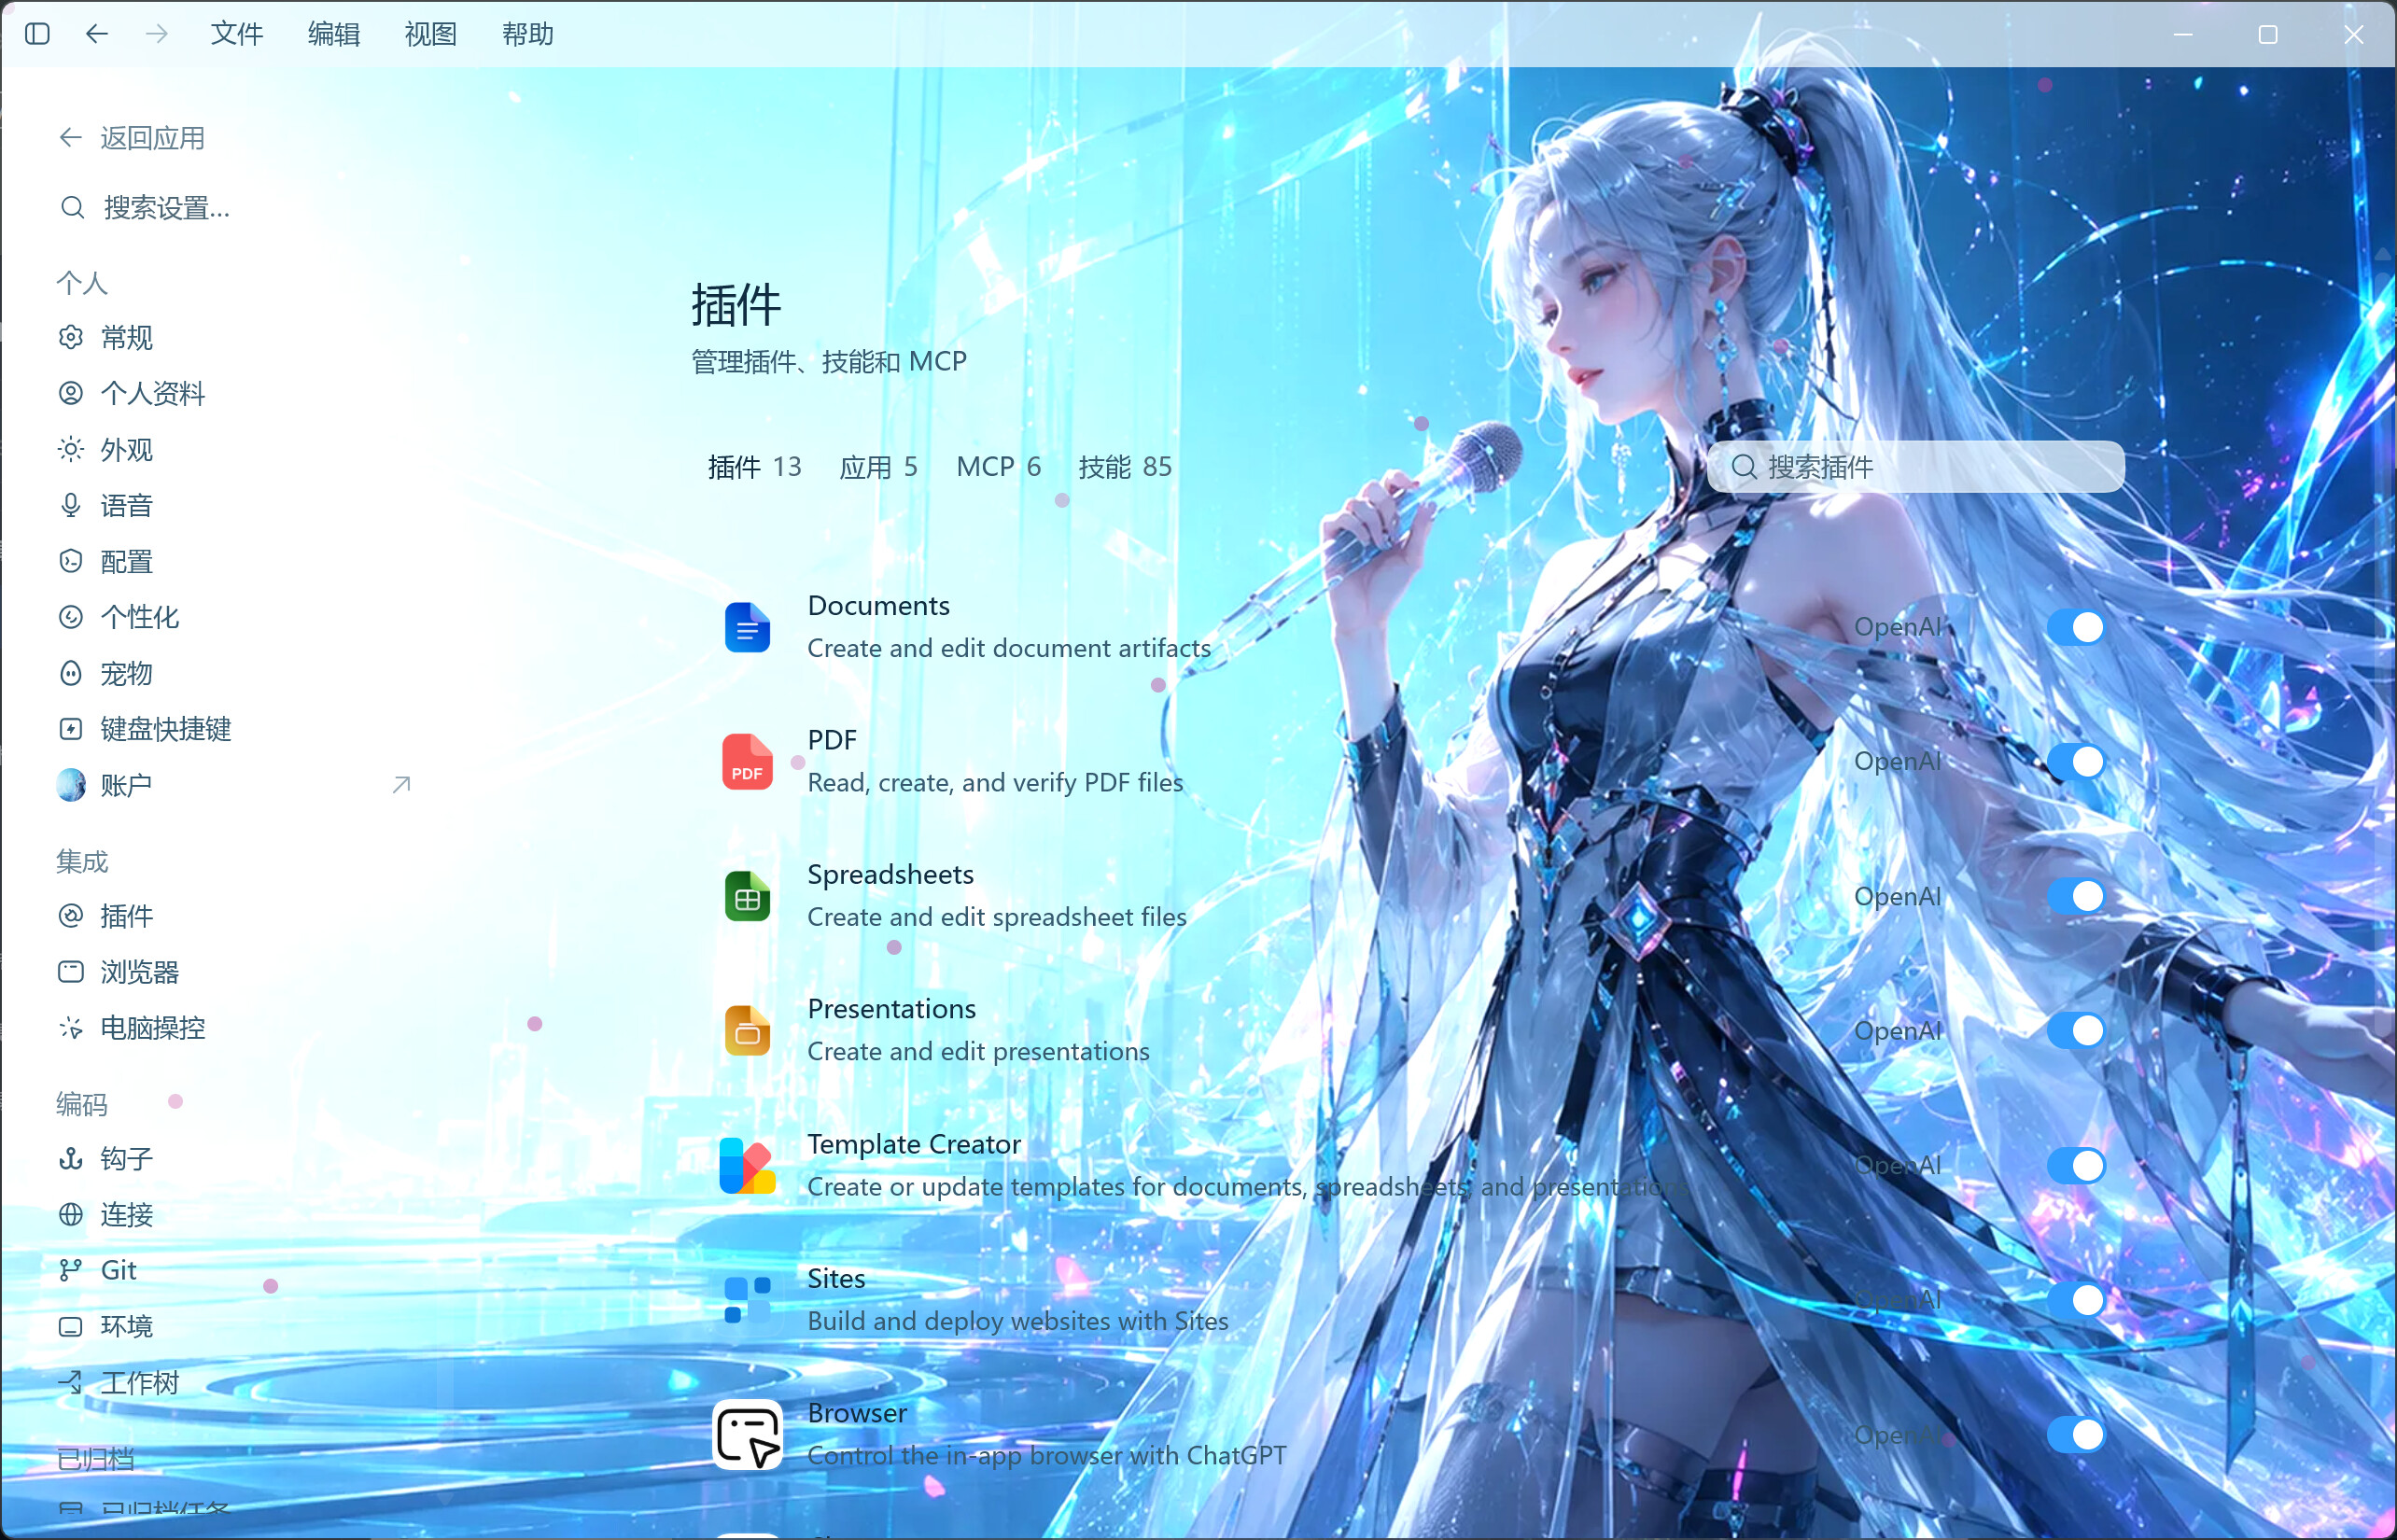Screen dimensions: 2397x1540
Task: Open the 编辑 menu
Action: click(x=334, y=34)
